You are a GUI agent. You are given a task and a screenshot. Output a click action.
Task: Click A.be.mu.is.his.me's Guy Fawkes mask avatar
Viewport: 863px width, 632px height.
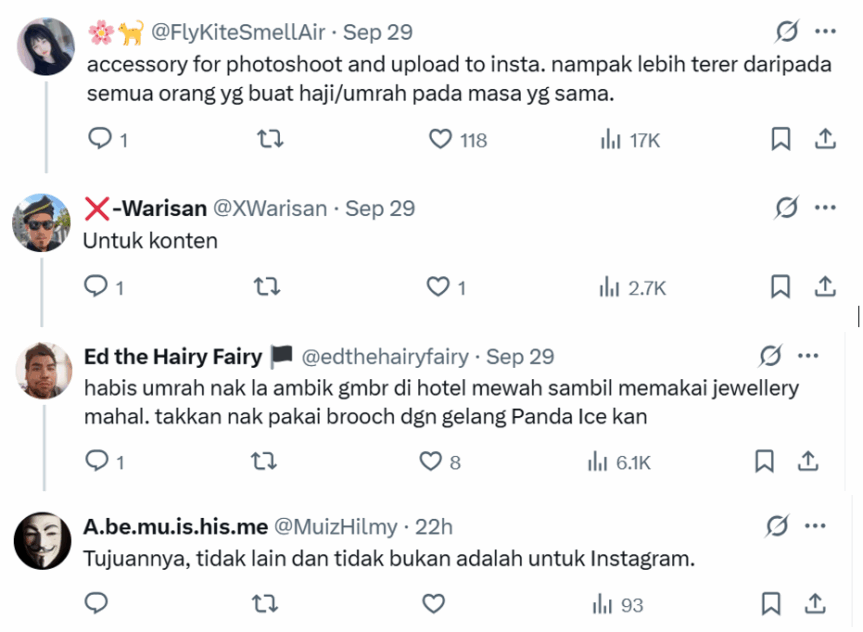coord(42,540)
